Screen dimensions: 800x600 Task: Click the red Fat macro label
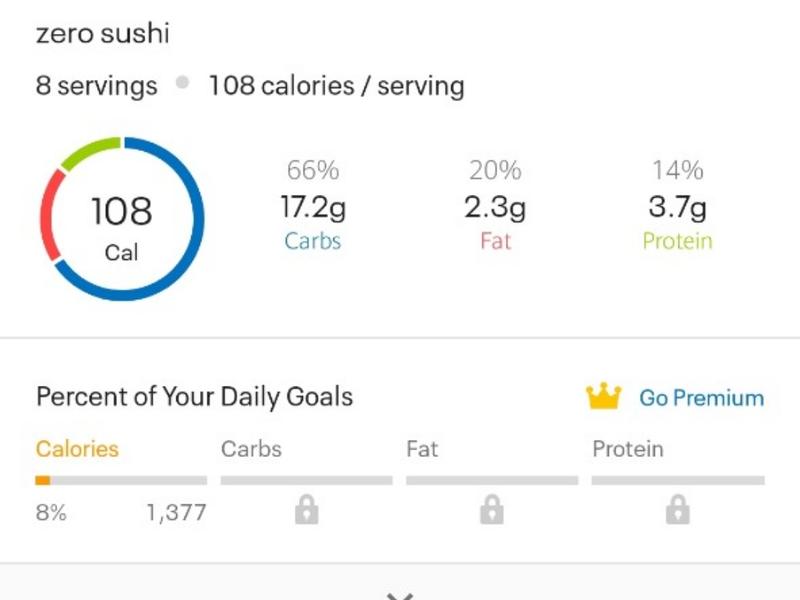click(495, 241)
